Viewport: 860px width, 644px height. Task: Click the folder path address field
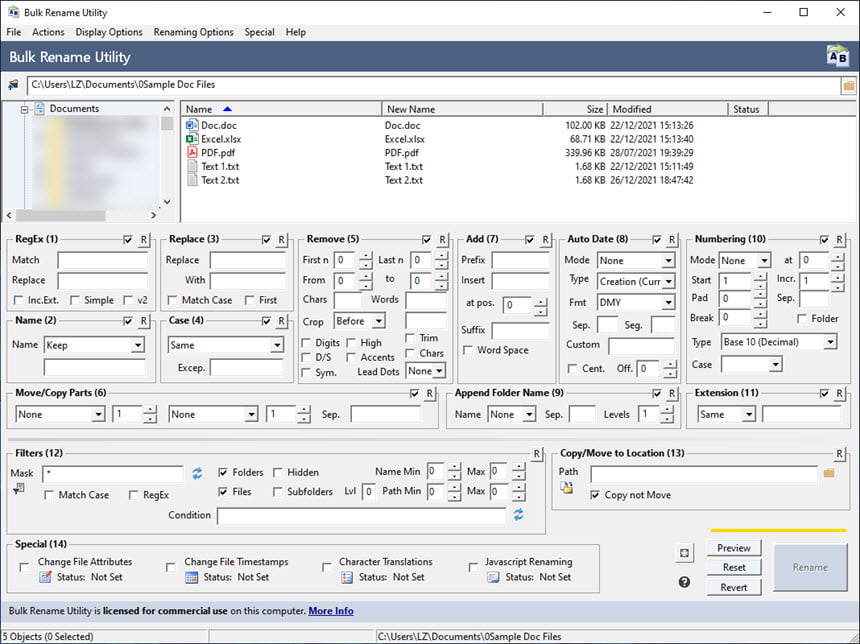point(433,85)
